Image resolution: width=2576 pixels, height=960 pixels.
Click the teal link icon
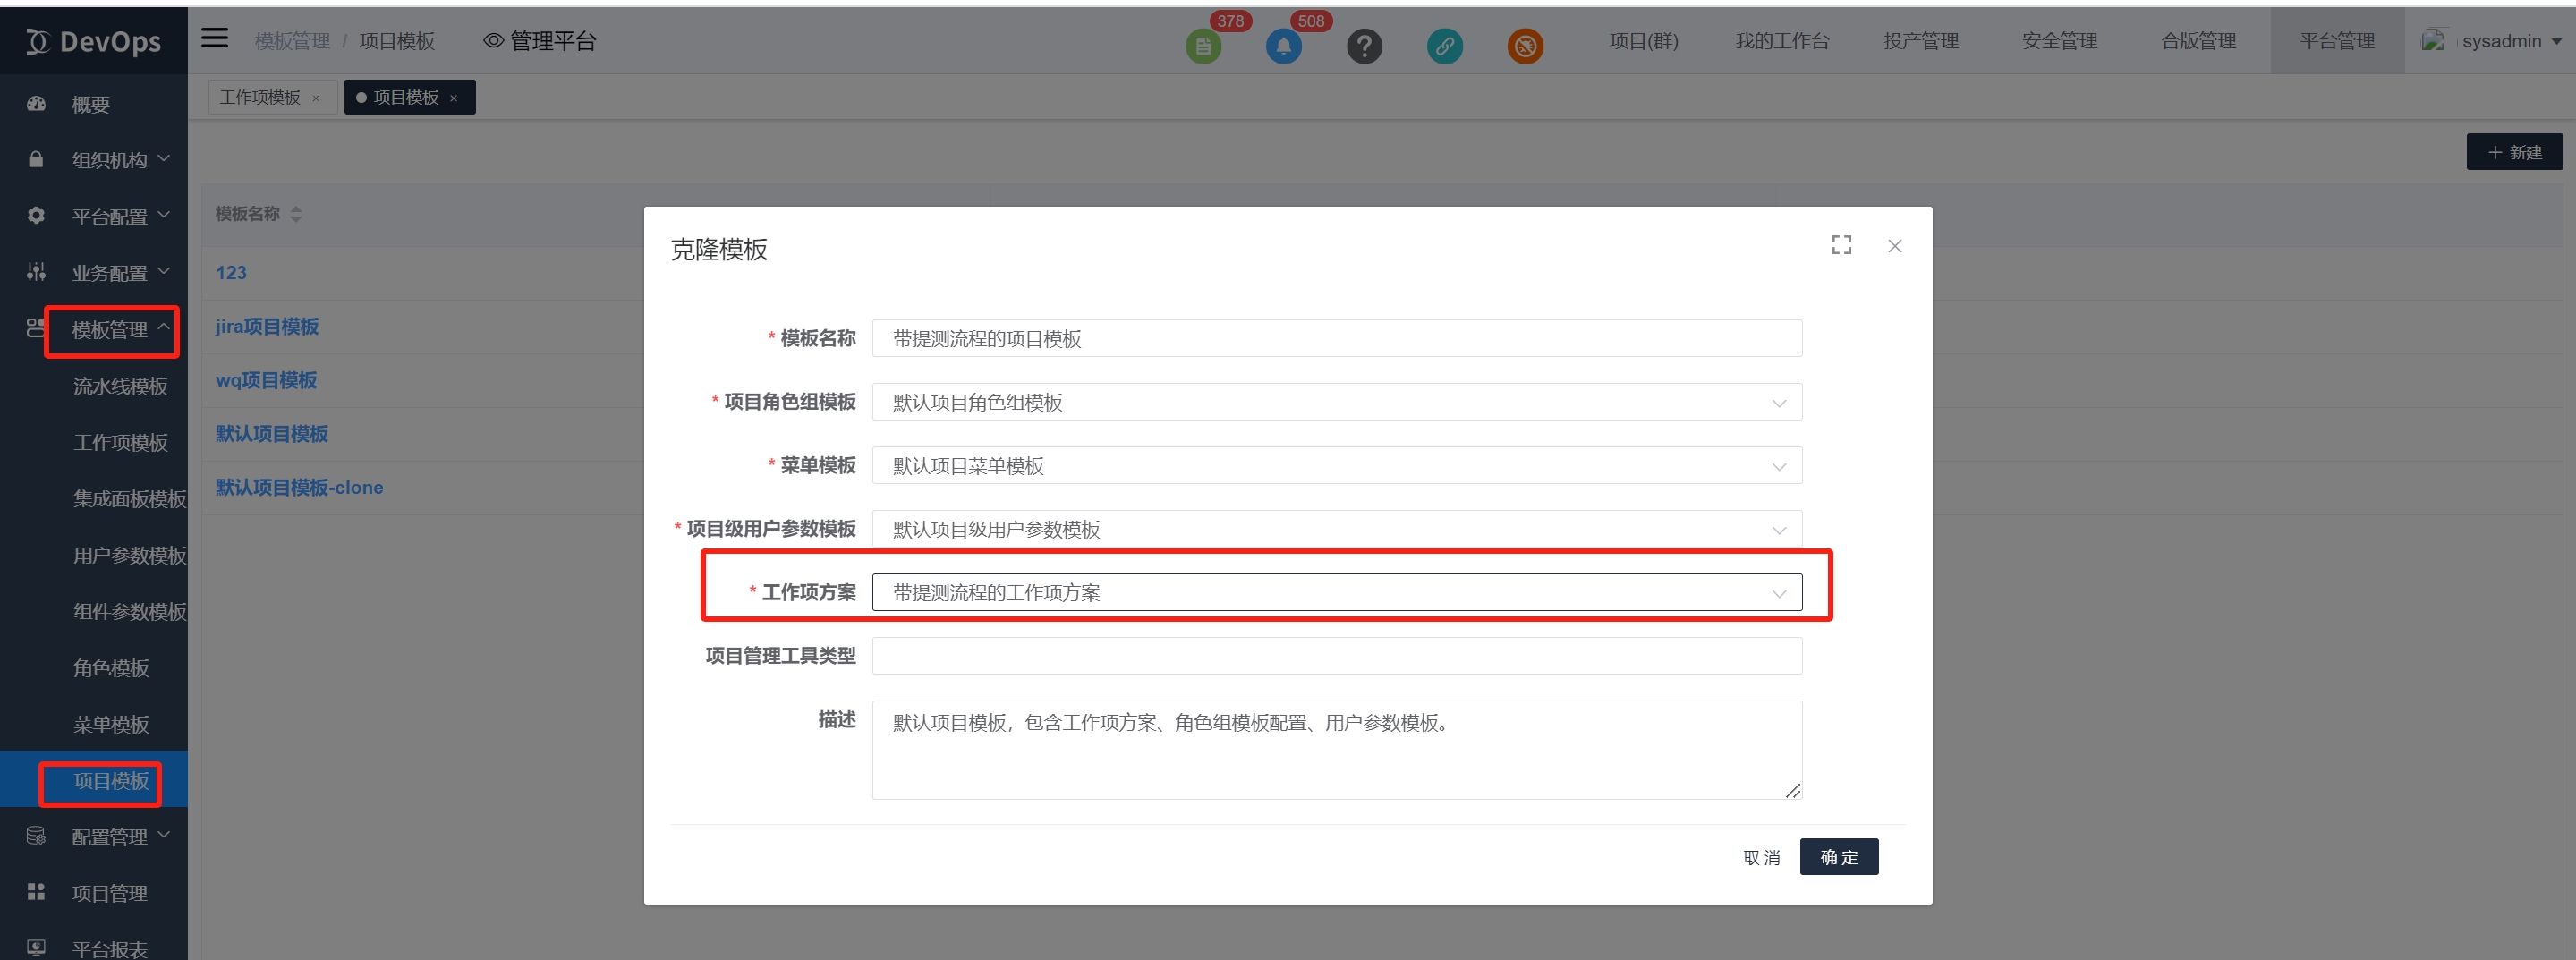[1444, 46]
